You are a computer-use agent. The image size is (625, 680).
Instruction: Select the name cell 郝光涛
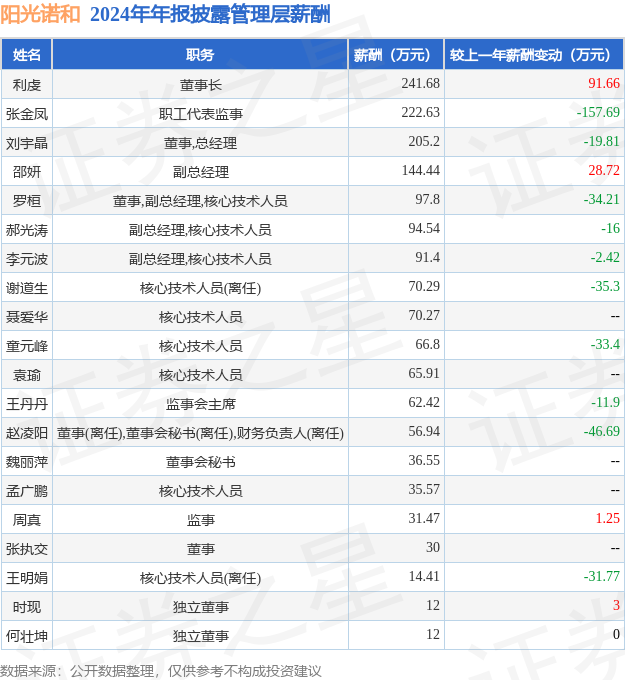pyautogui.click(x=26, y=230)
